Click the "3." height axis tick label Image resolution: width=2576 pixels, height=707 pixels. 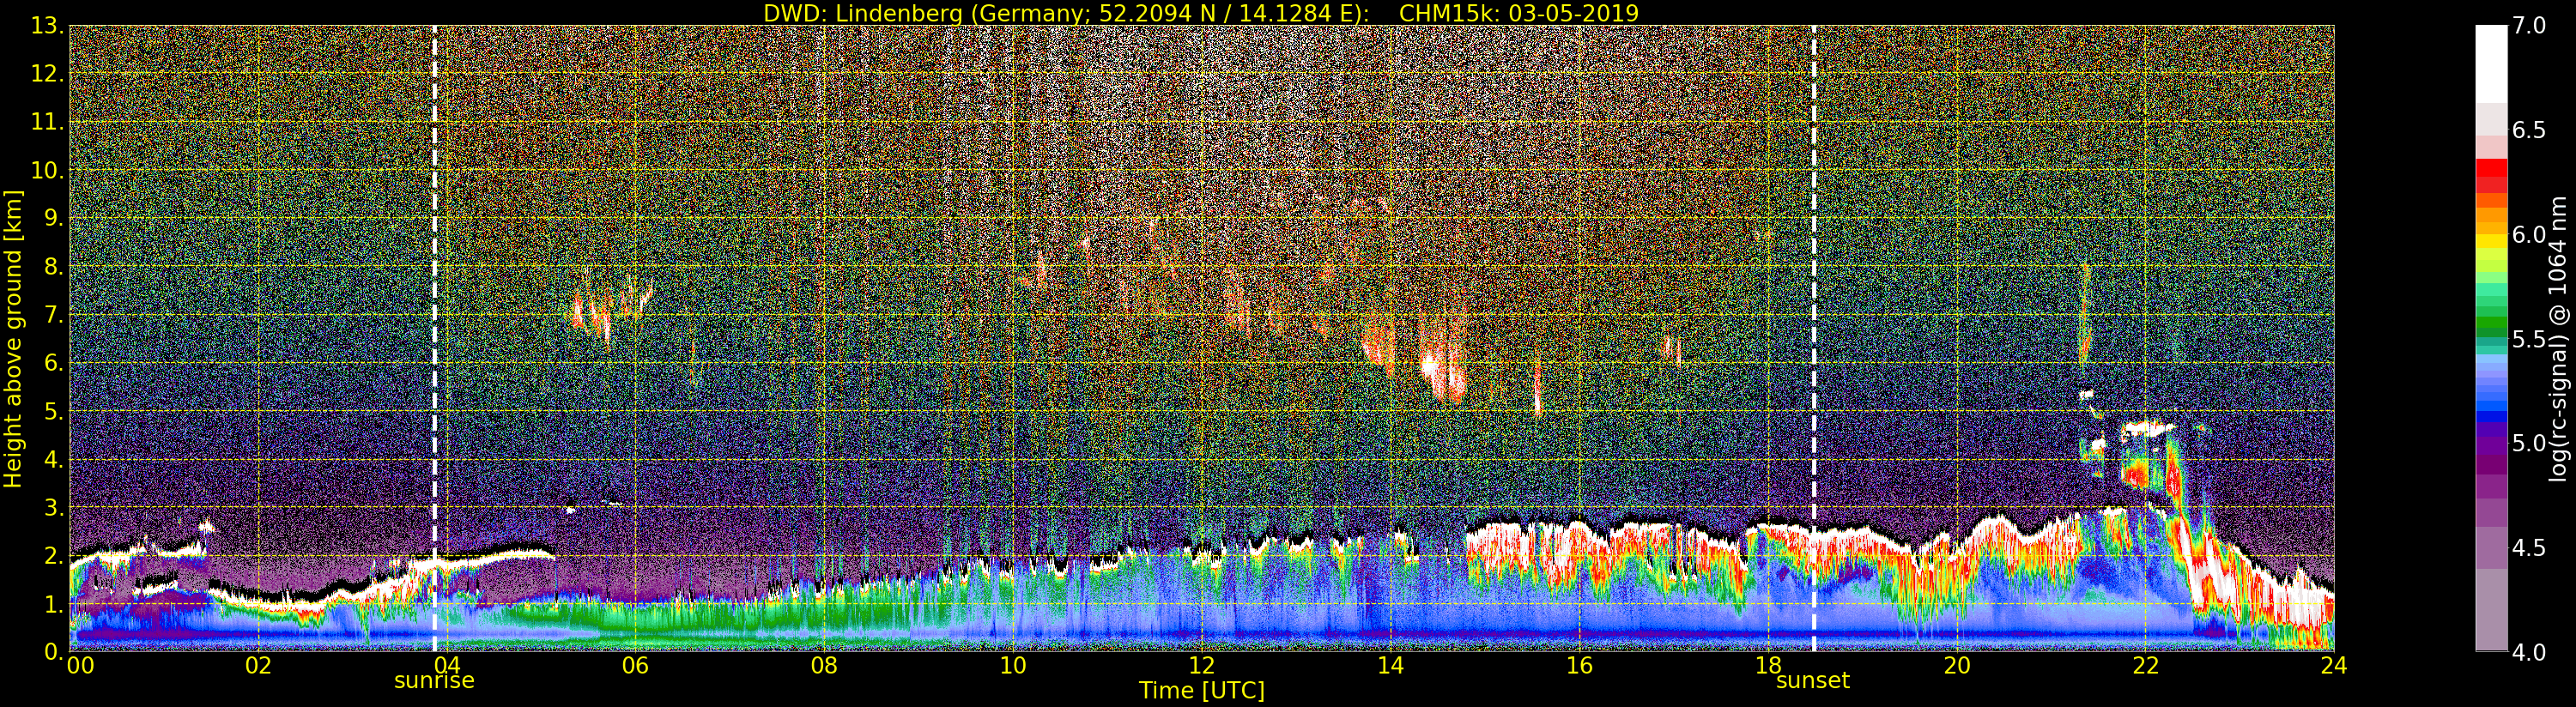(x=53, y=507)
